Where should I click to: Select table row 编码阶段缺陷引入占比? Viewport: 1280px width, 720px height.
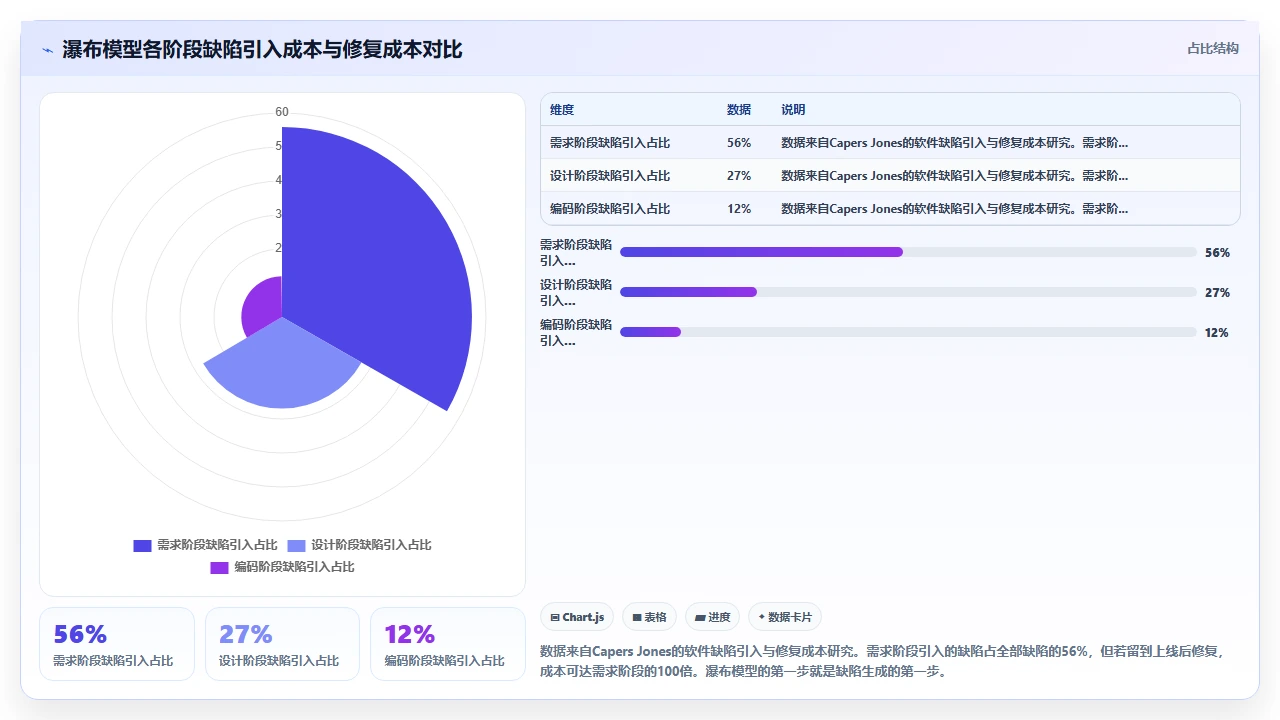(x=890, y=209)
